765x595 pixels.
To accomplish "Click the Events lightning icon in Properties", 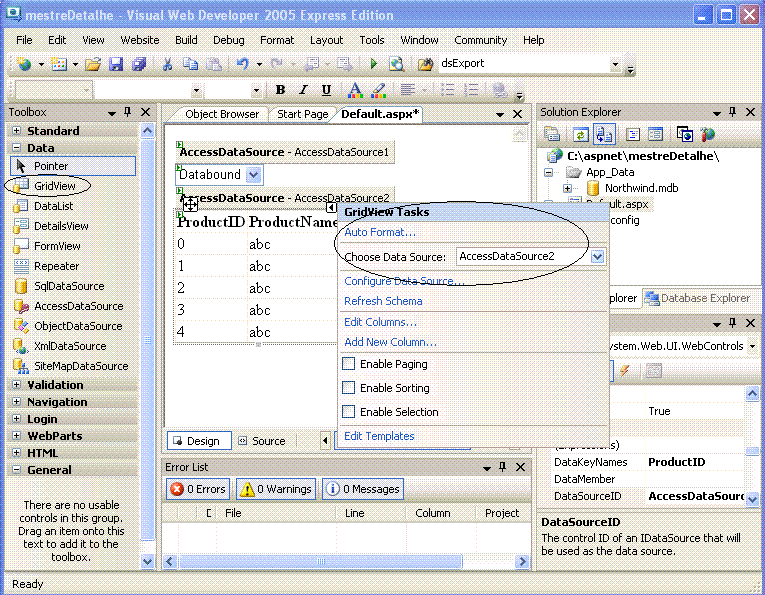I will click(624, 371).
